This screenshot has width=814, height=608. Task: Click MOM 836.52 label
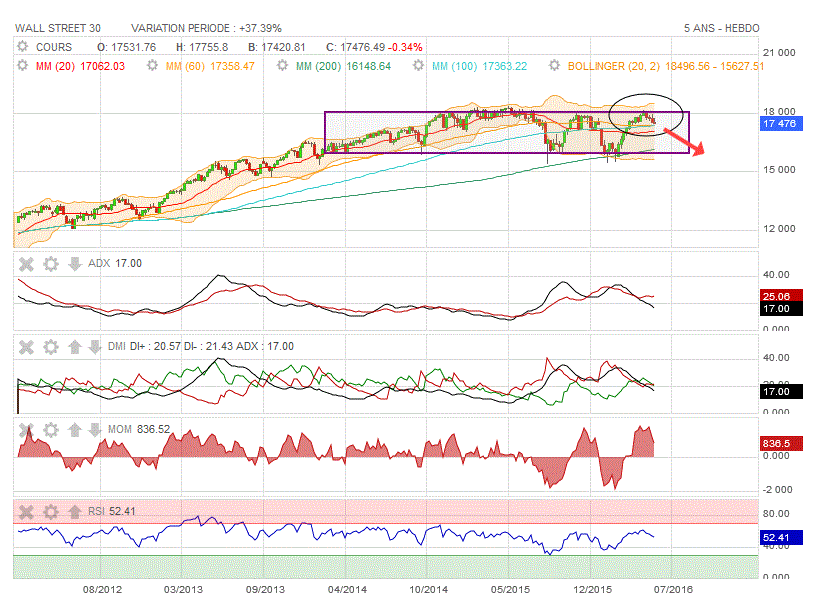pyautogui.click(x=139, y=429)
